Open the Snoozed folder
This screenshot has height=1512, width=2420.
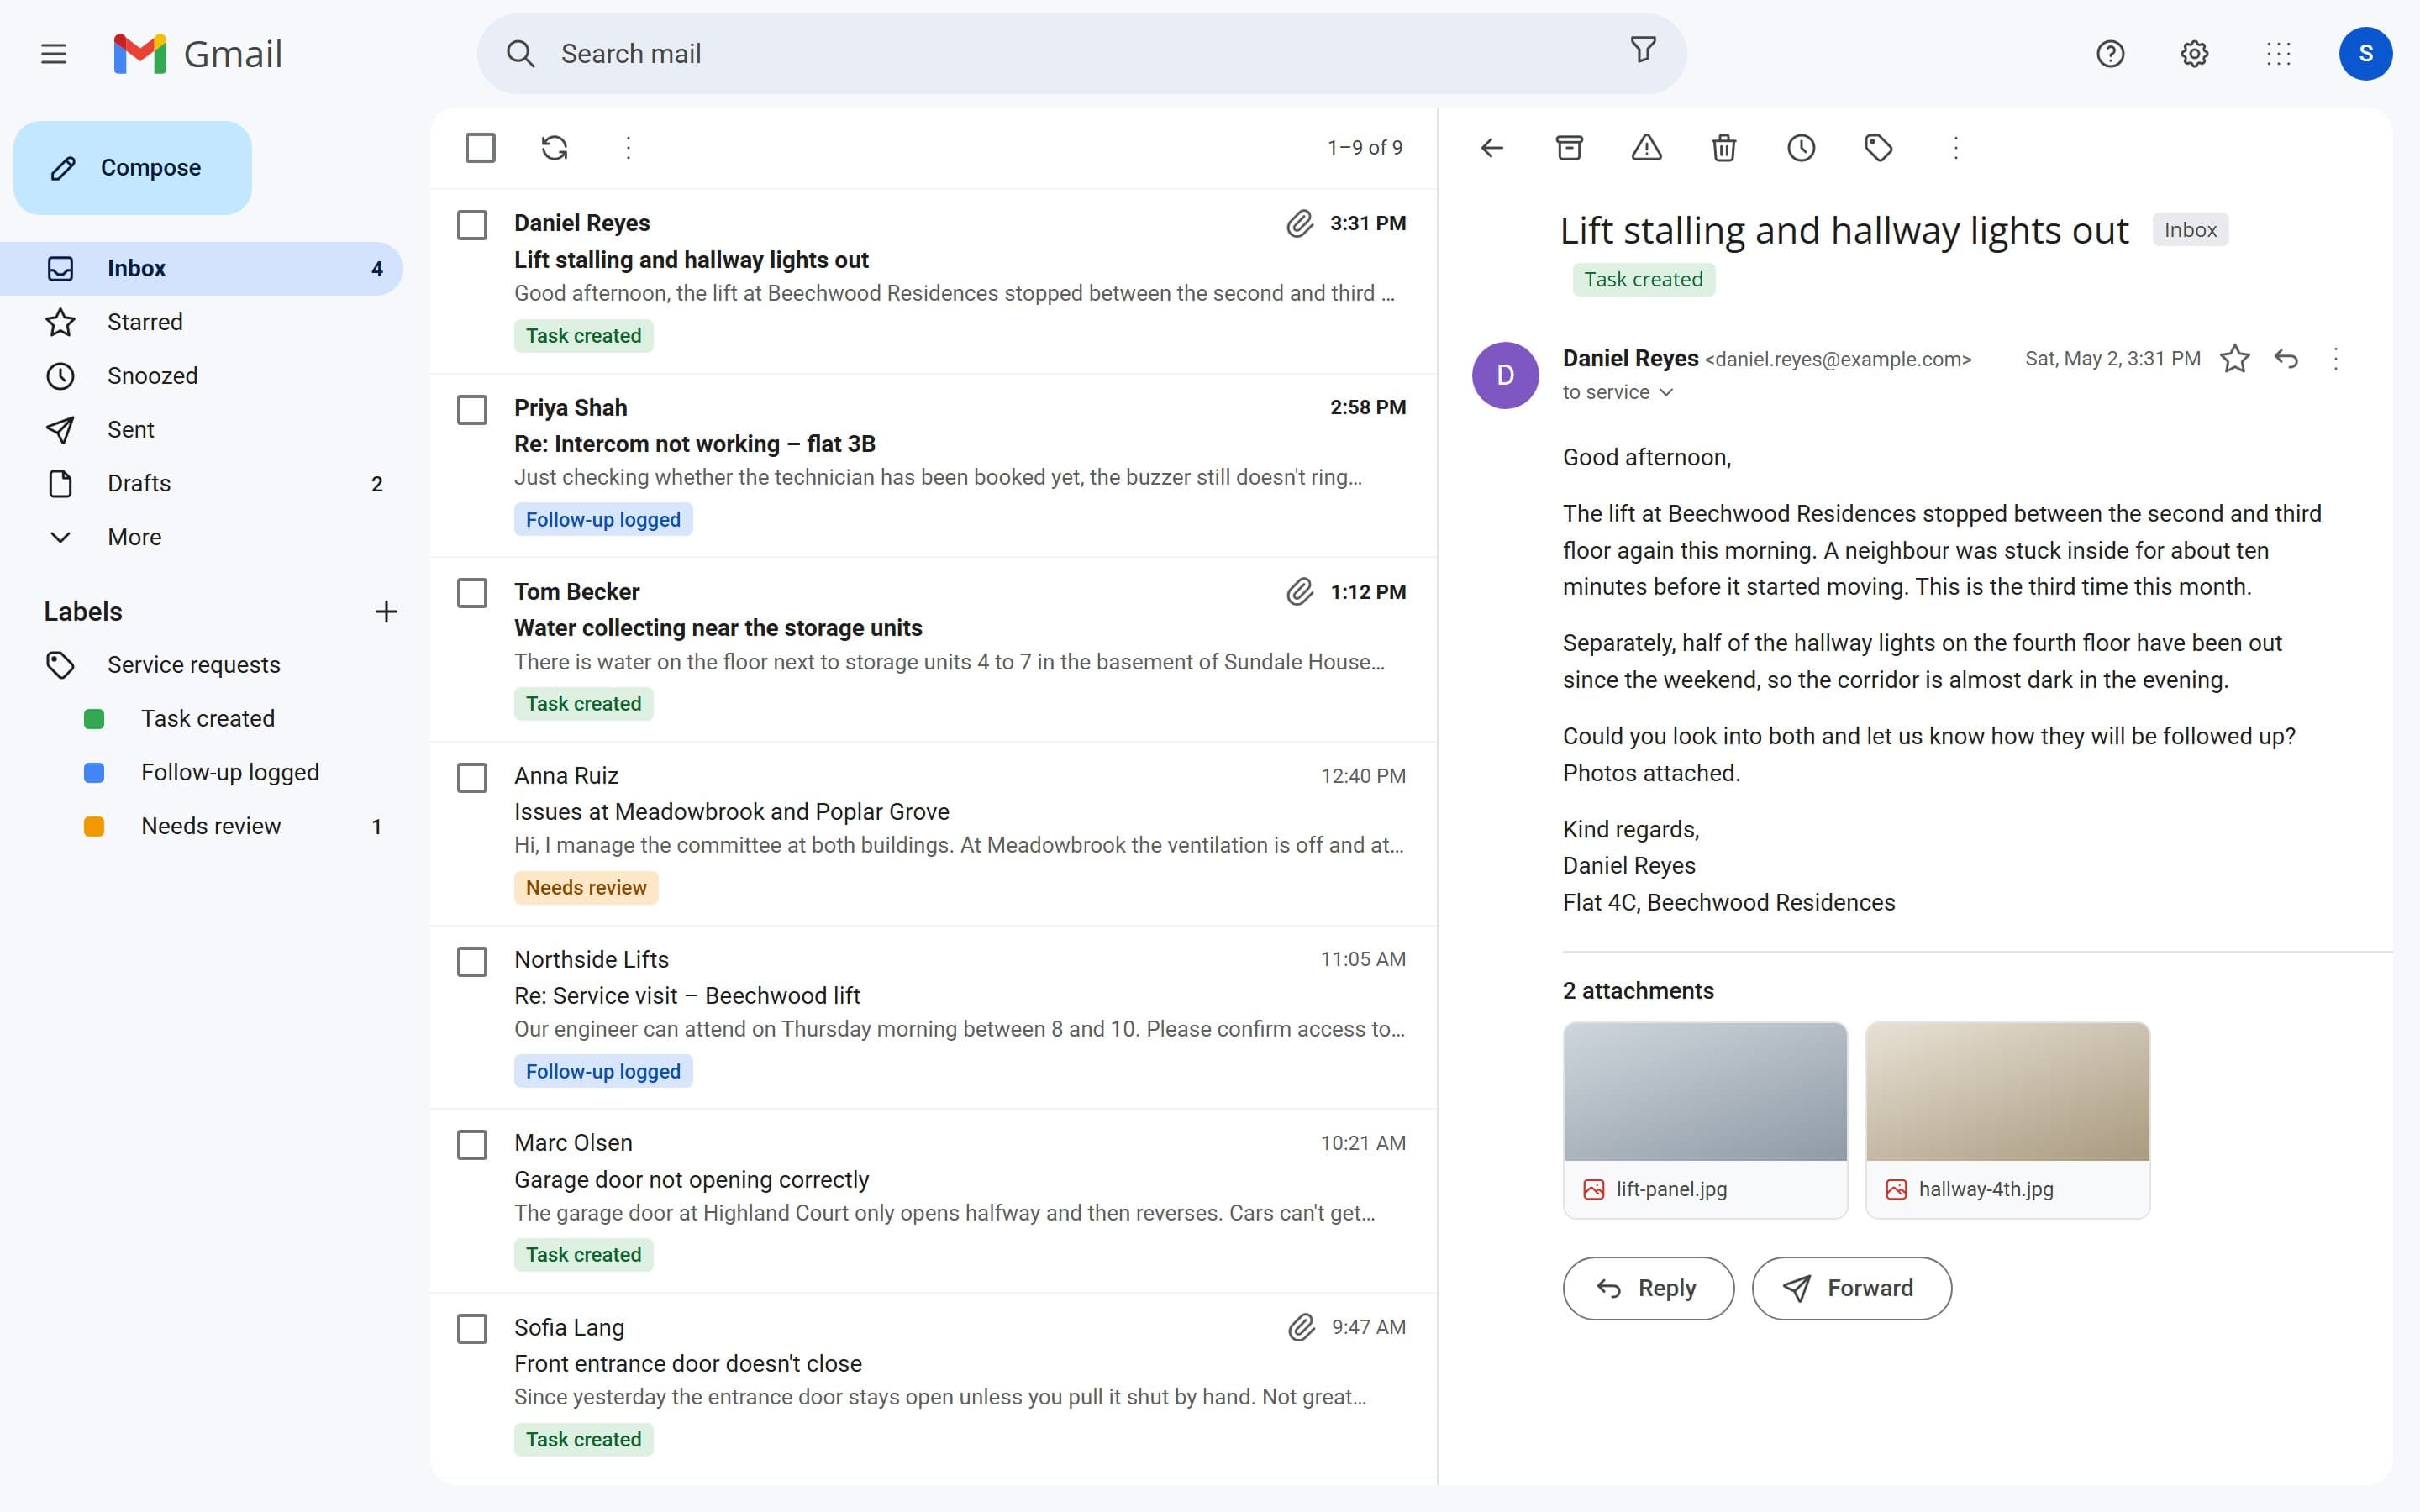coord(201,376)
